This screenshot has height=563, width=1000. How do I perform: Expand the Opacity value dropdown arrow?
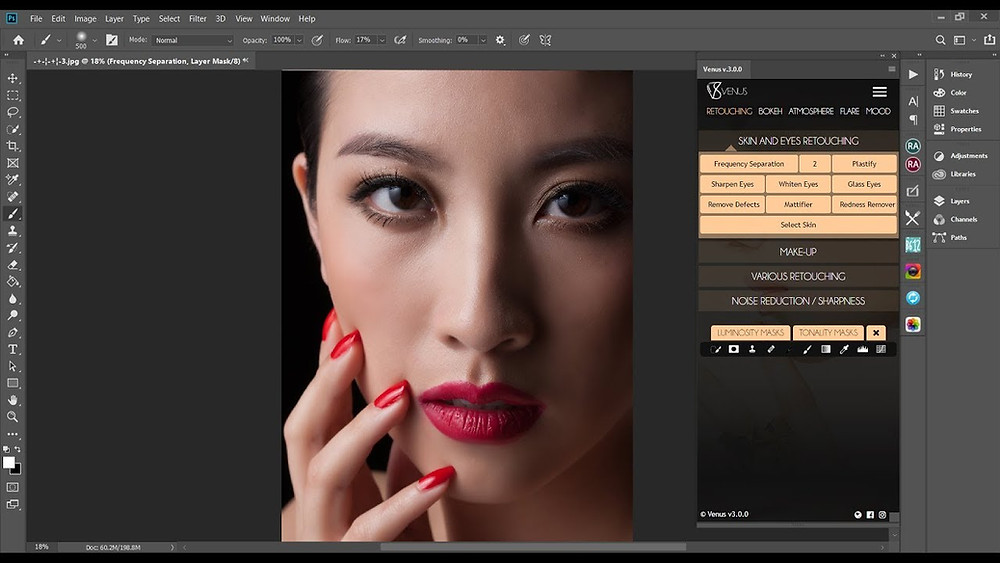pyautogui.click(x=299, y=40)
